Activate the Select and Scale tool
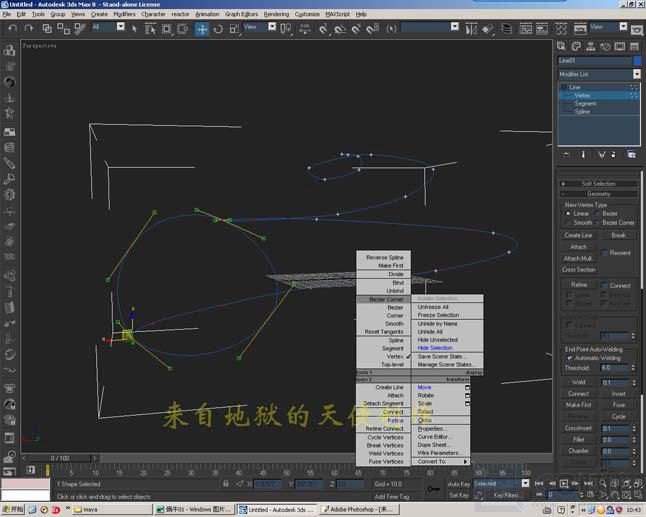Screen dimensions: 646x517 point(234,29)
